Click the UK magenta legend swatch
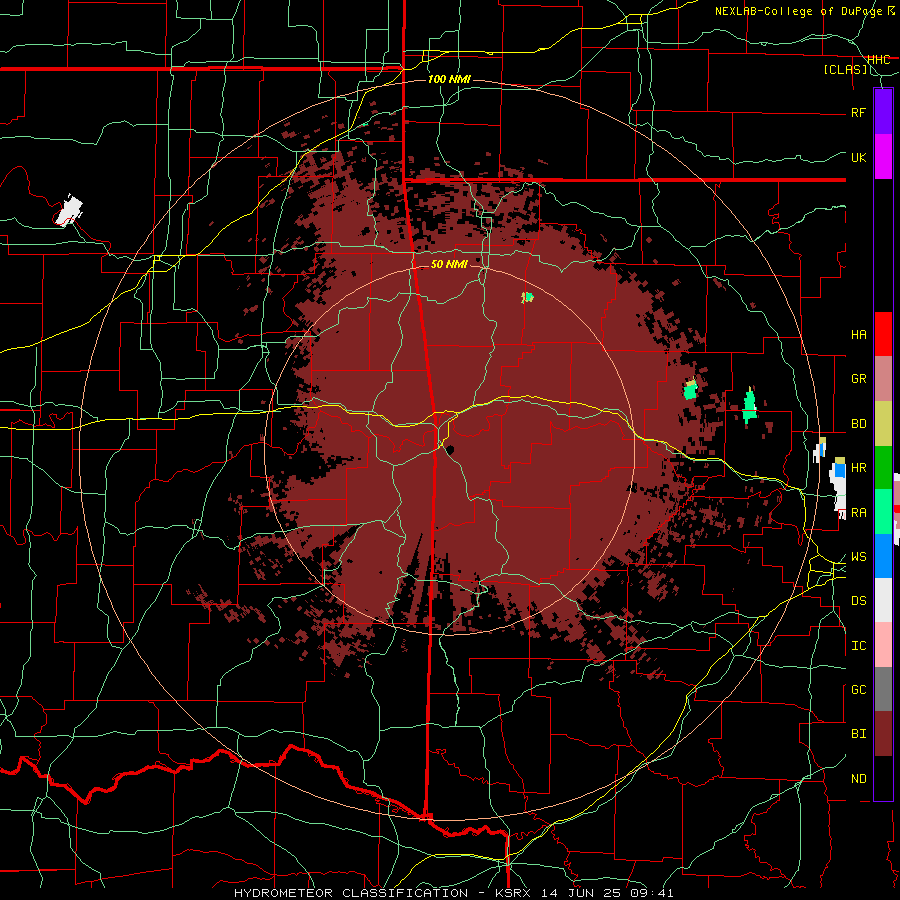Screen dimensions: 900x900 883,157
